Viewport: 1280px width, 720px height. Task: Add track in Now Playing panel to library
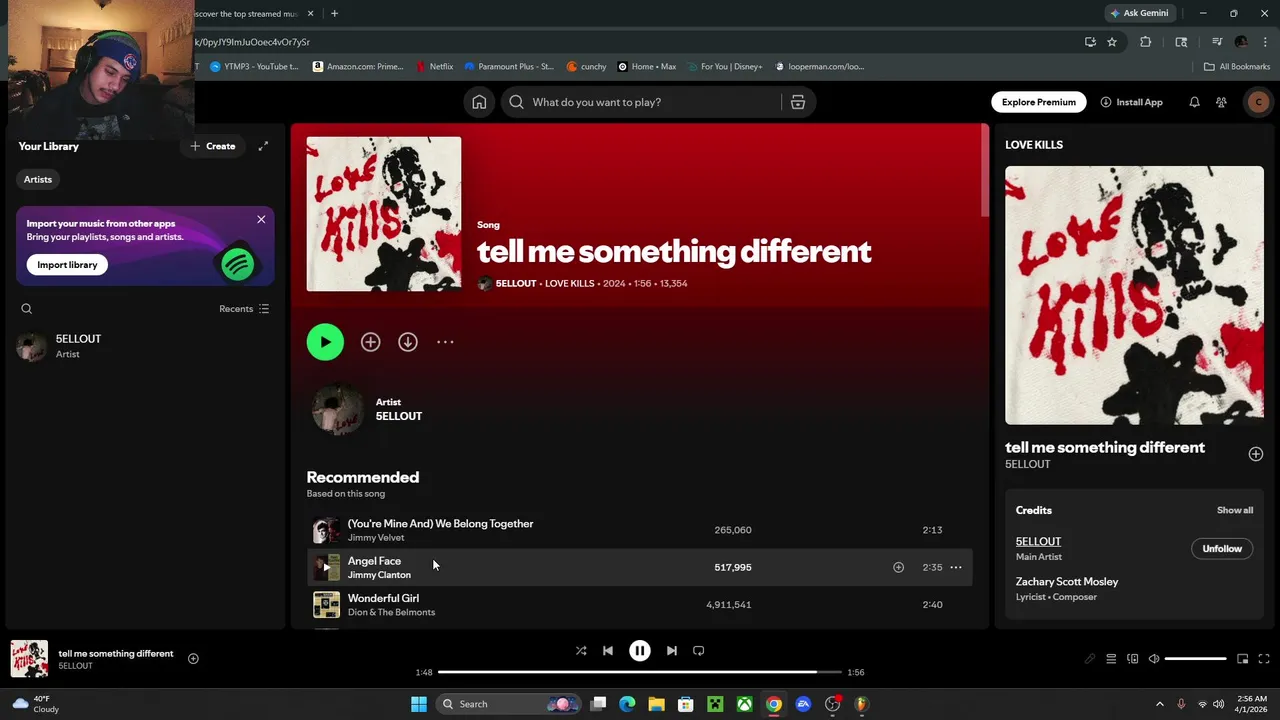coord(1256,454)
